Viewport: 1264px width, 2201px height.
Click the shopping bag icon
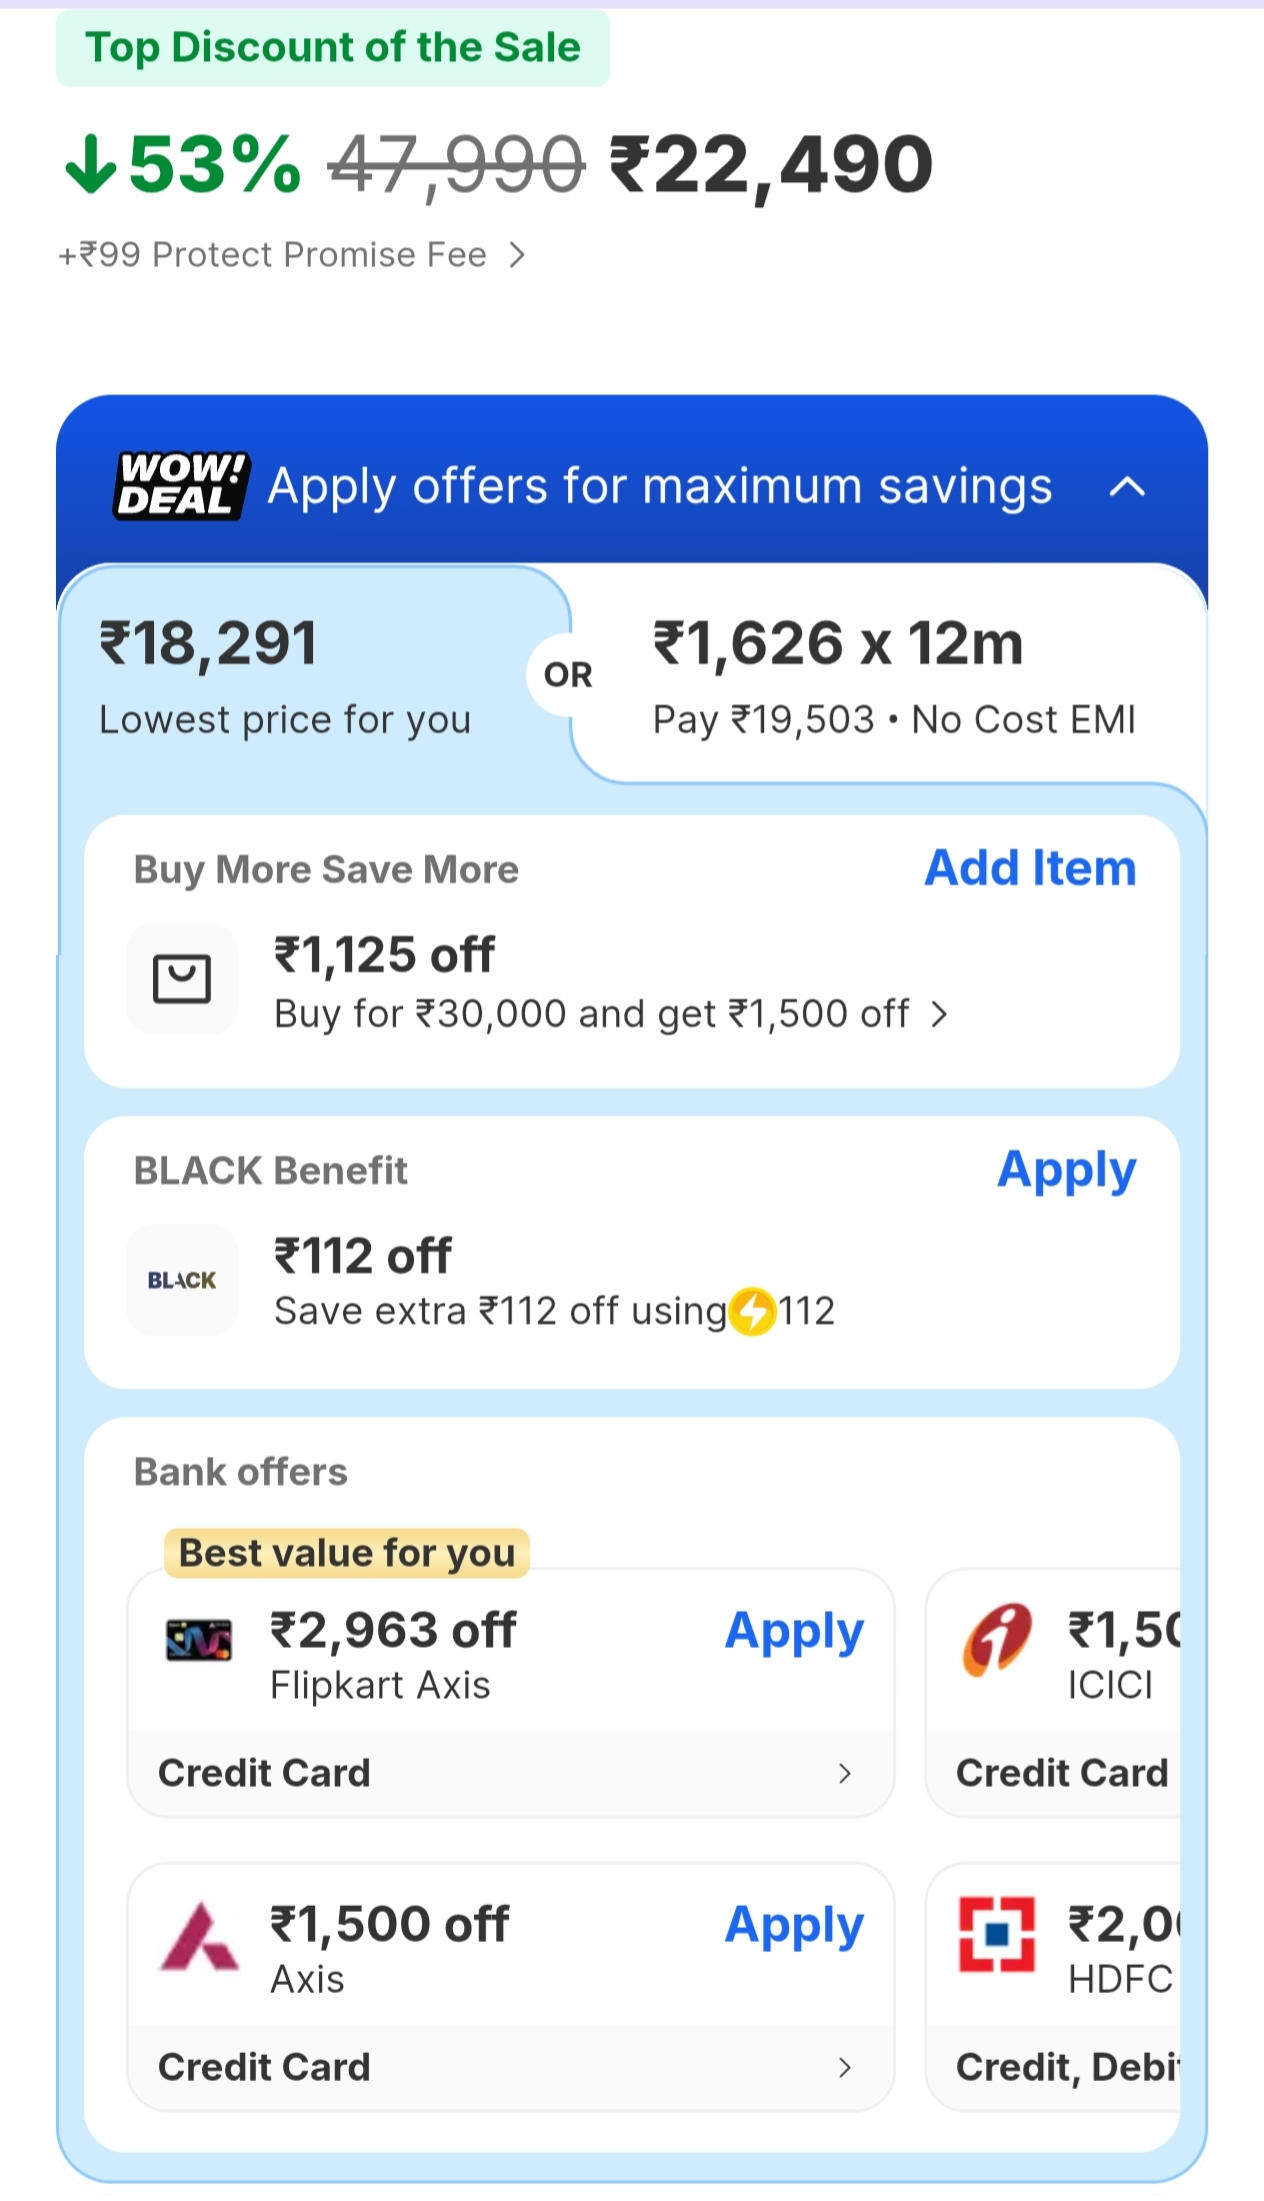tap(182, 979)
